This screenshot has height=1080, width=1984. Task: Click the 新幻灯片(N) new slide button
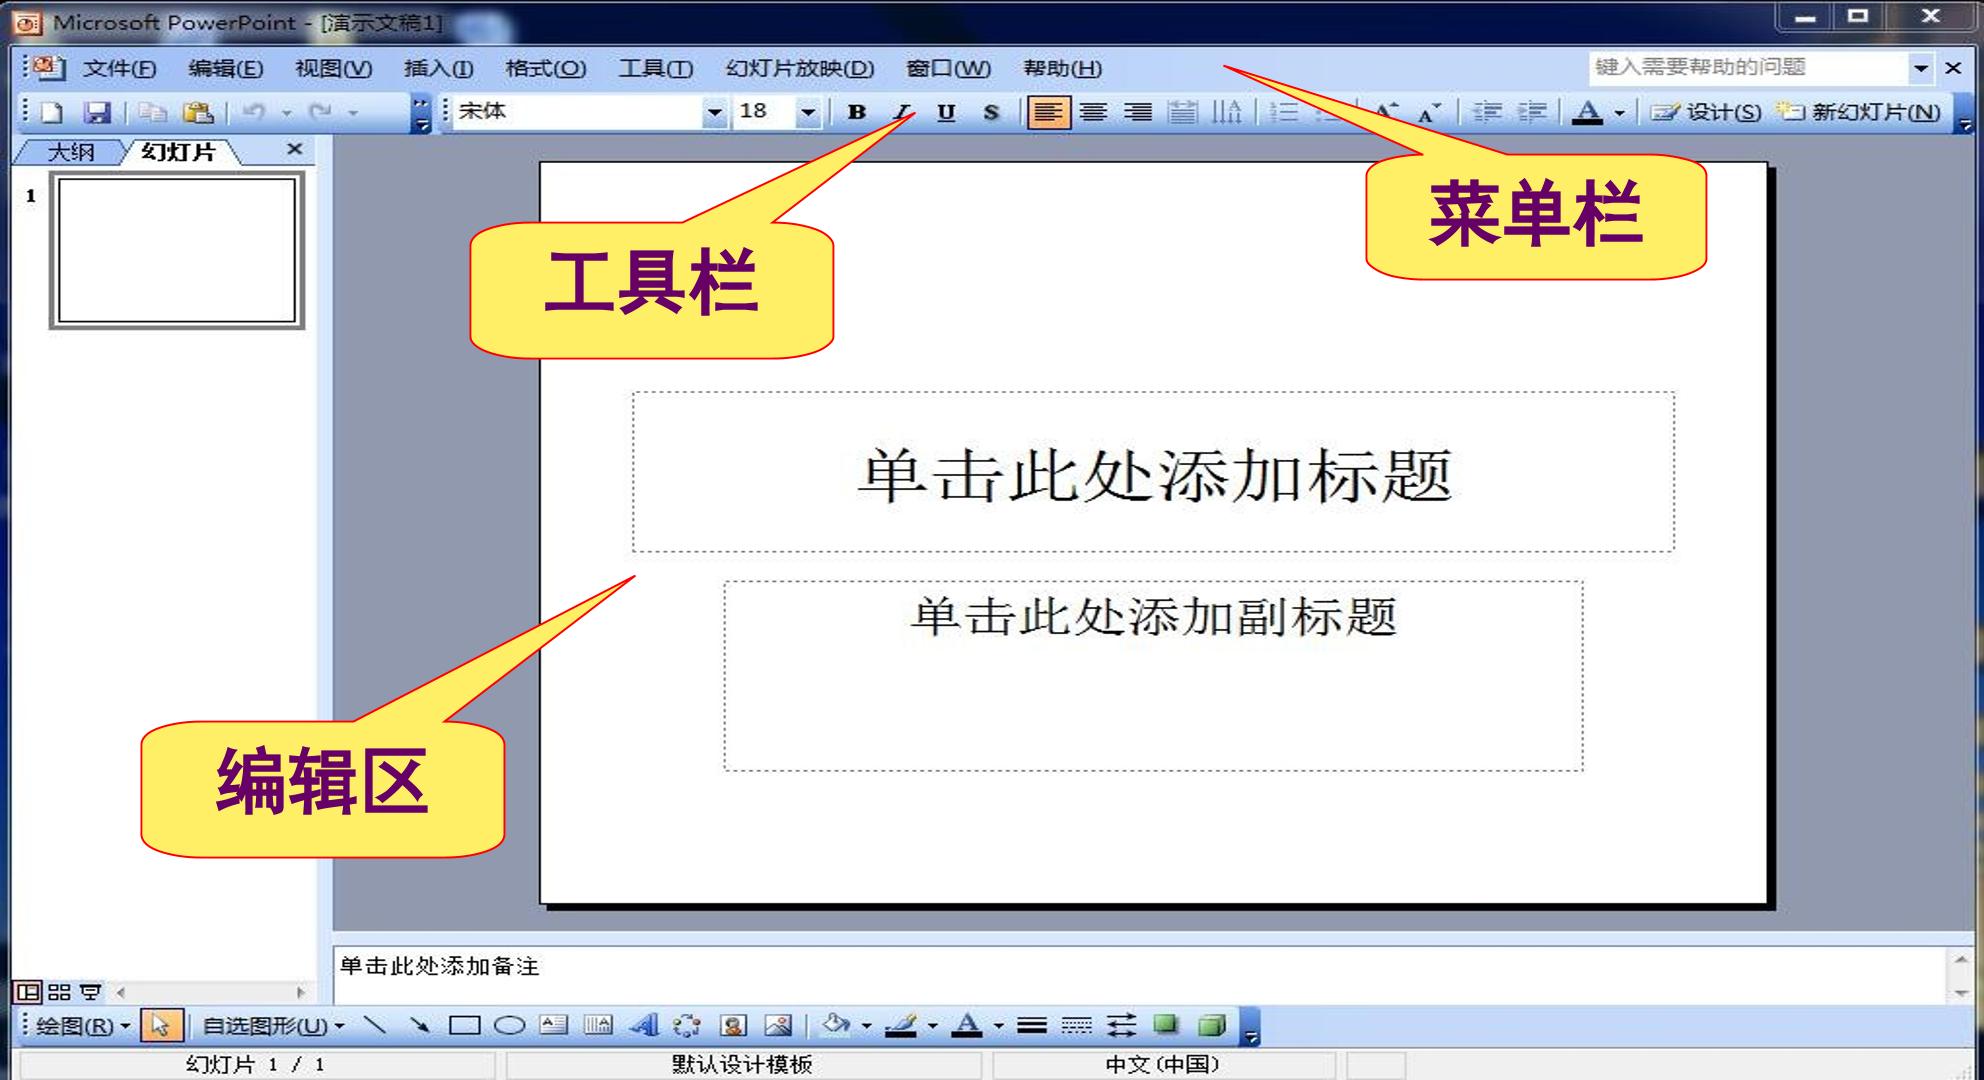tap(1859, 112)
